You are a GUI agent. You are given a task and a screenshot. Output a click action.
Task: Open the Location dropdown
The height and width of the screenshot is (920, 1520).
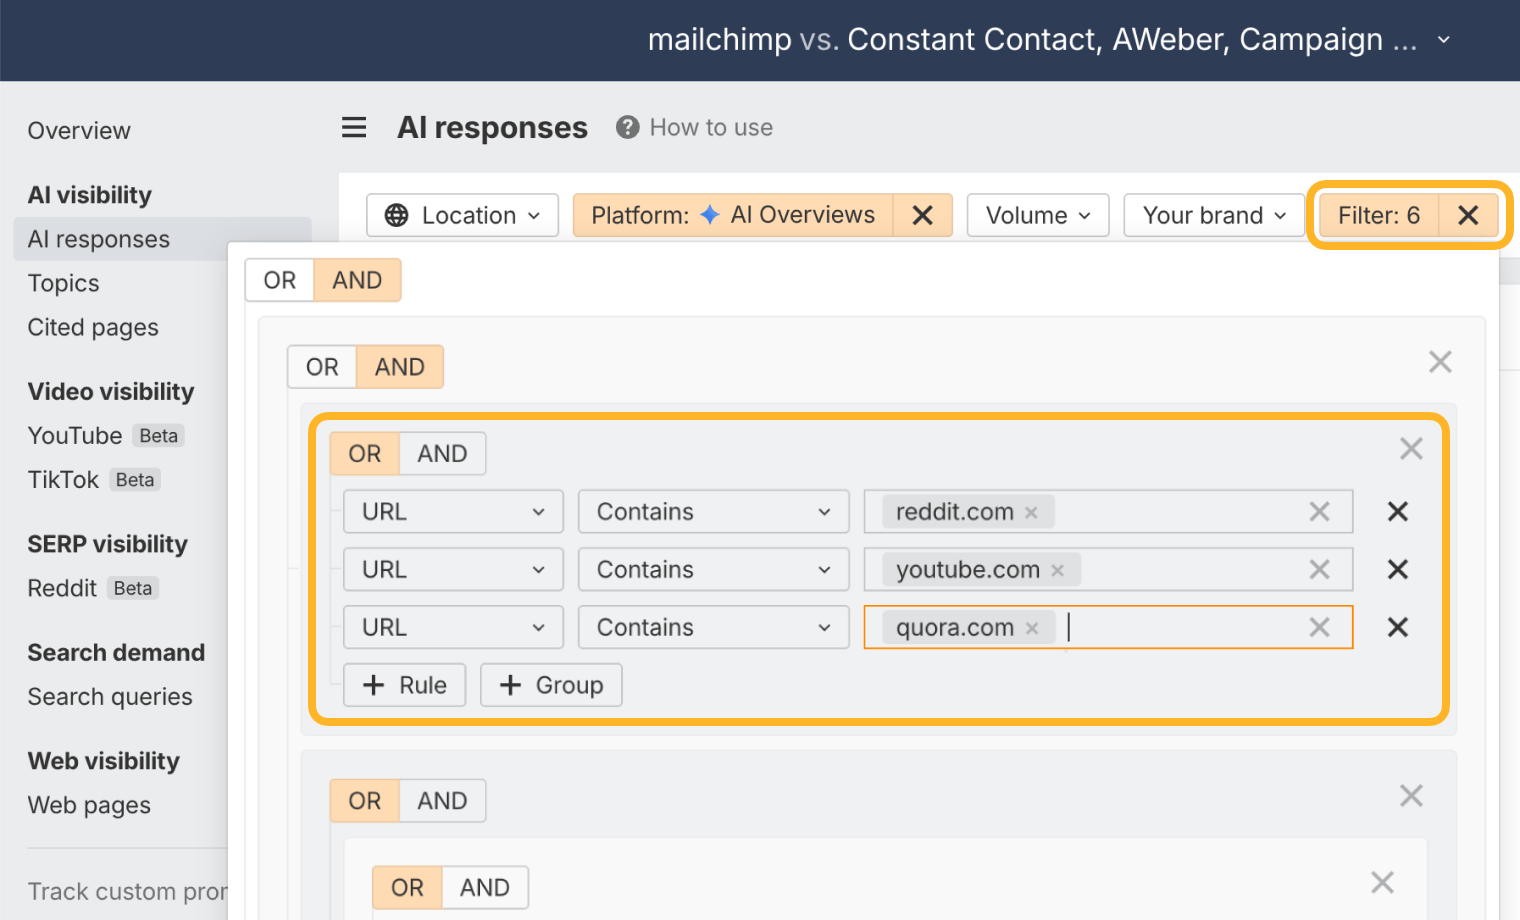[462, 215]
